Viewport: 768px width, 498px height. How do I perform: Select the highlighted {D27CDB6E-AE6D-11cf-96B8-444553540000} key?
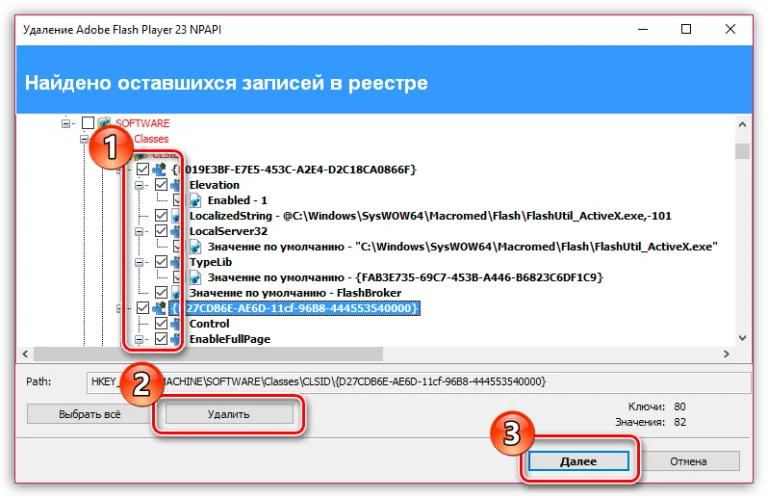(x=294, y=308)
